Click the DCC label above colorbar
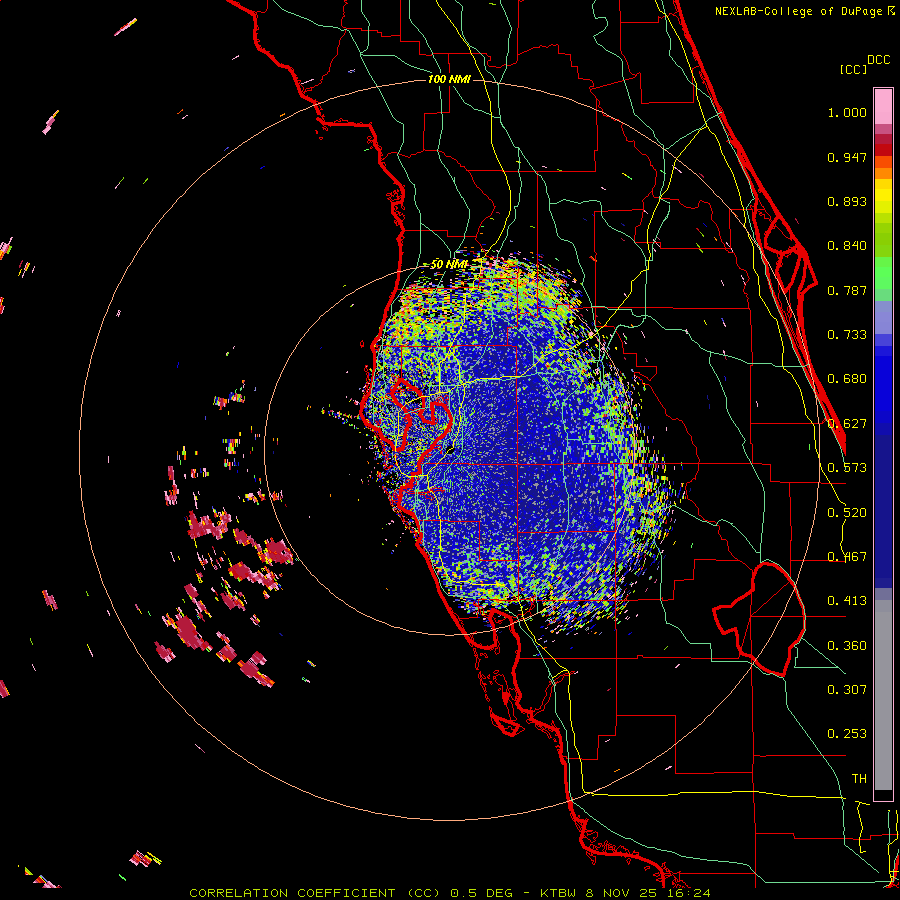 879,60
